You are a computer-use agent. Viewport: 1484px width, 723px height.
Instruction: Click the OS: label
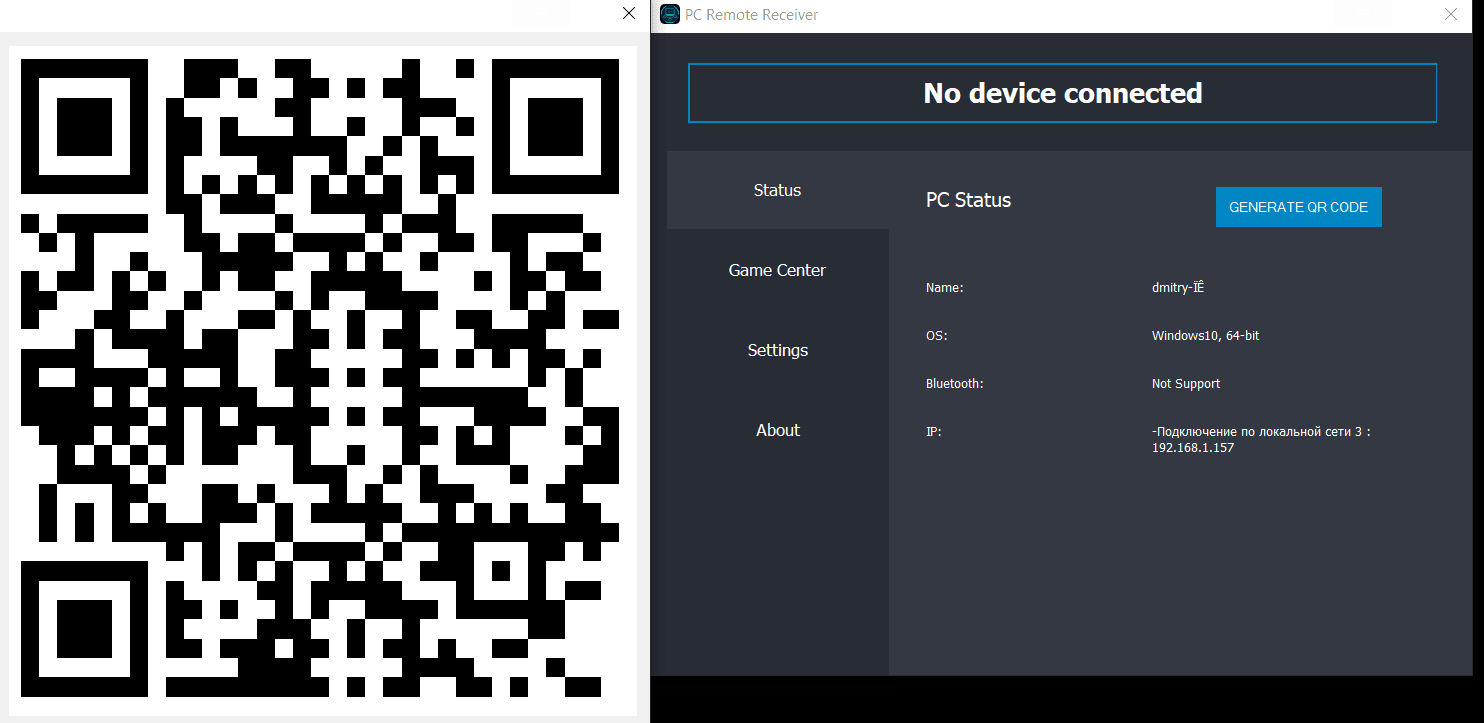[x=936, y=336]
